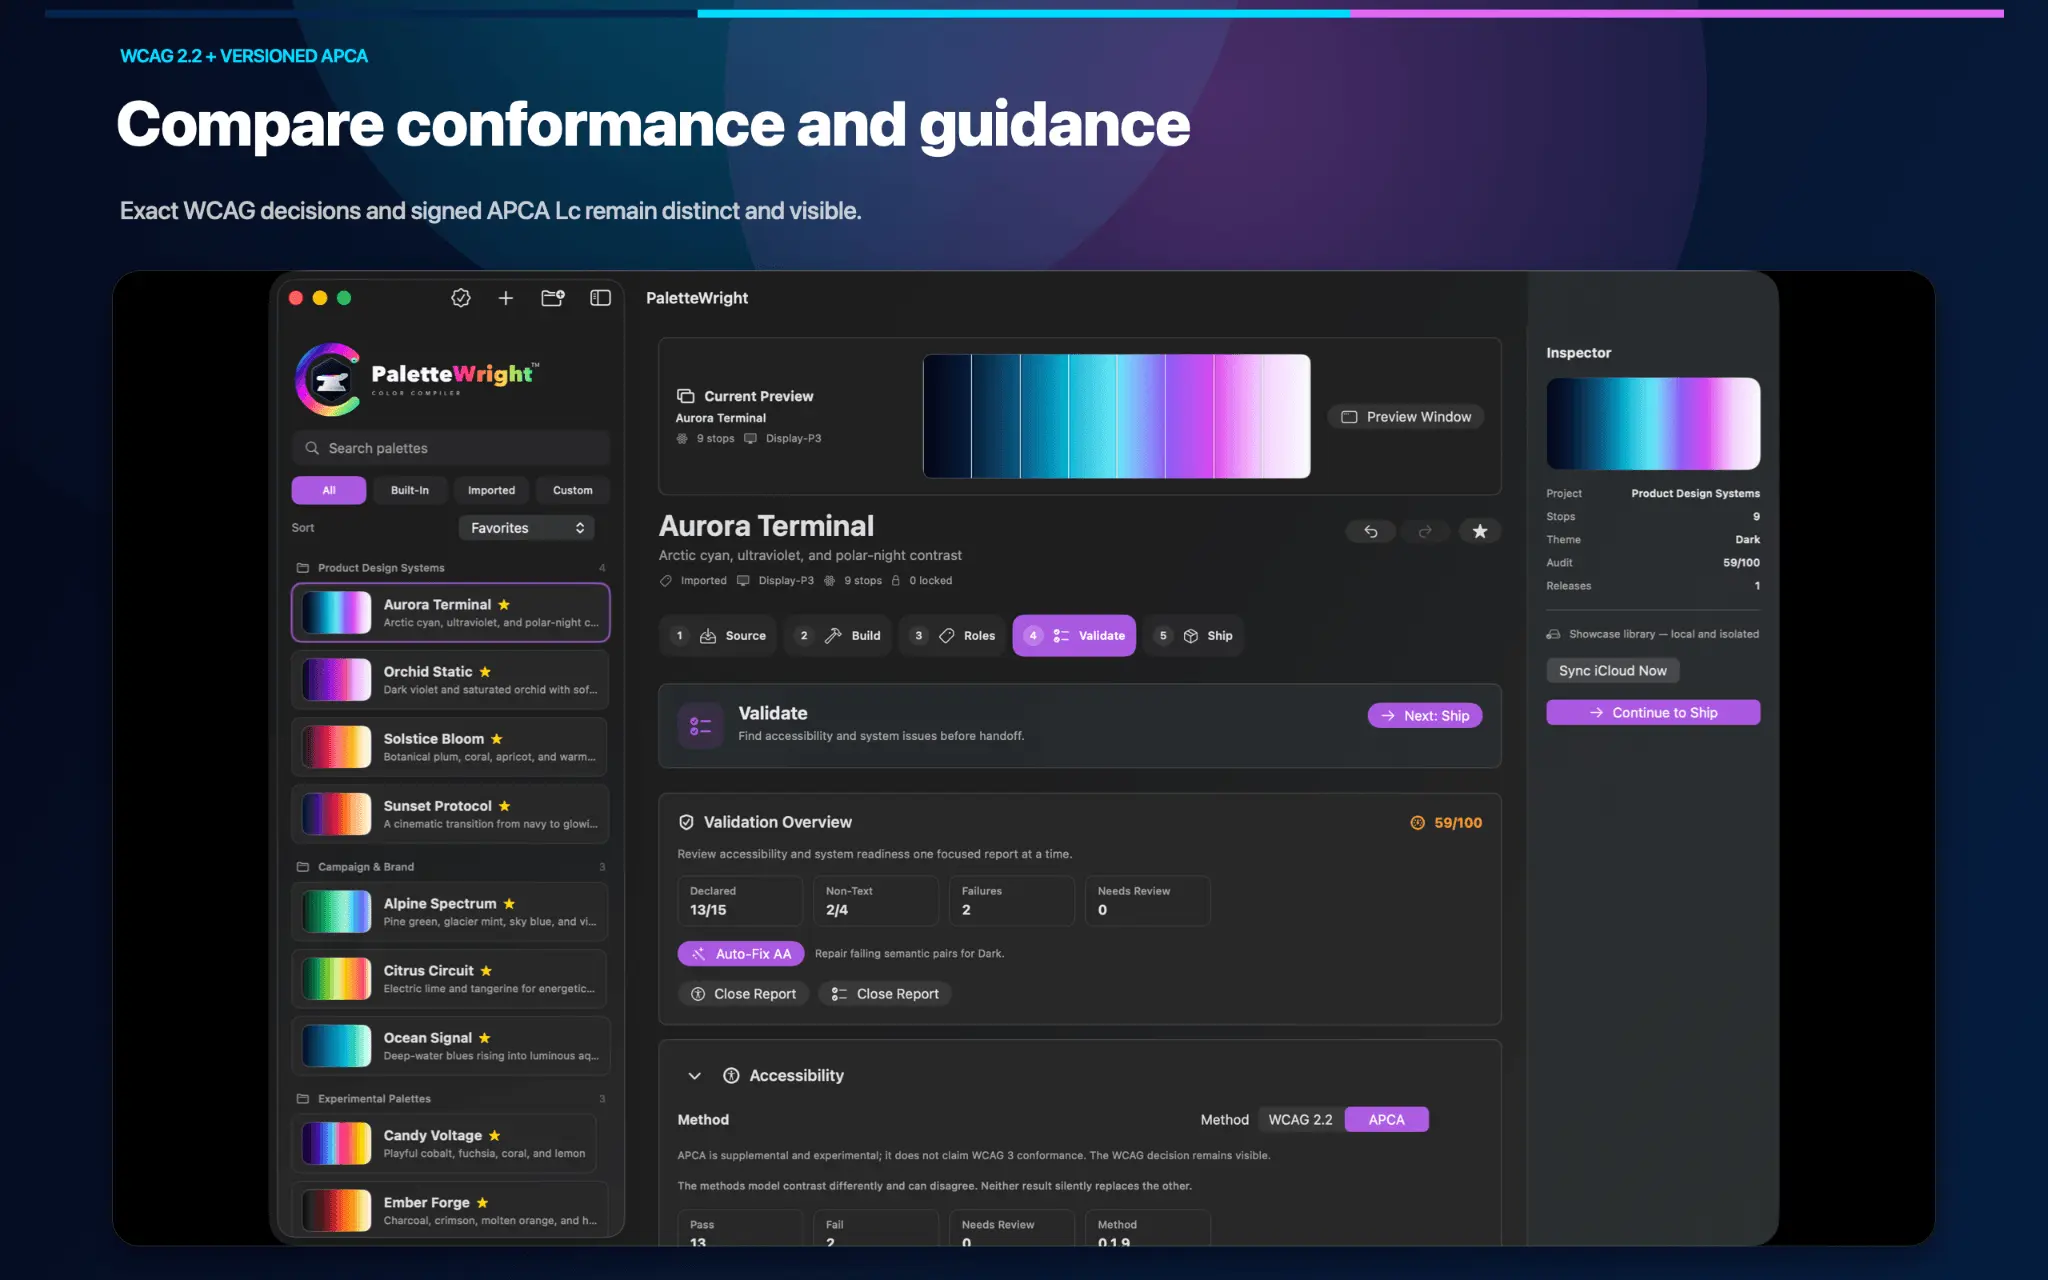
Task: Click the Sync iCloud Now button
Action: click(x=1613, y=671)
